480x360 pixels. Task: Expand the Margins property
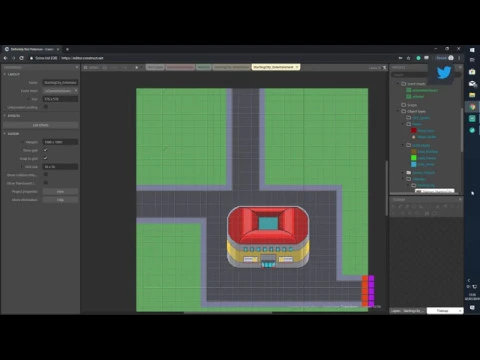point(23,142)
